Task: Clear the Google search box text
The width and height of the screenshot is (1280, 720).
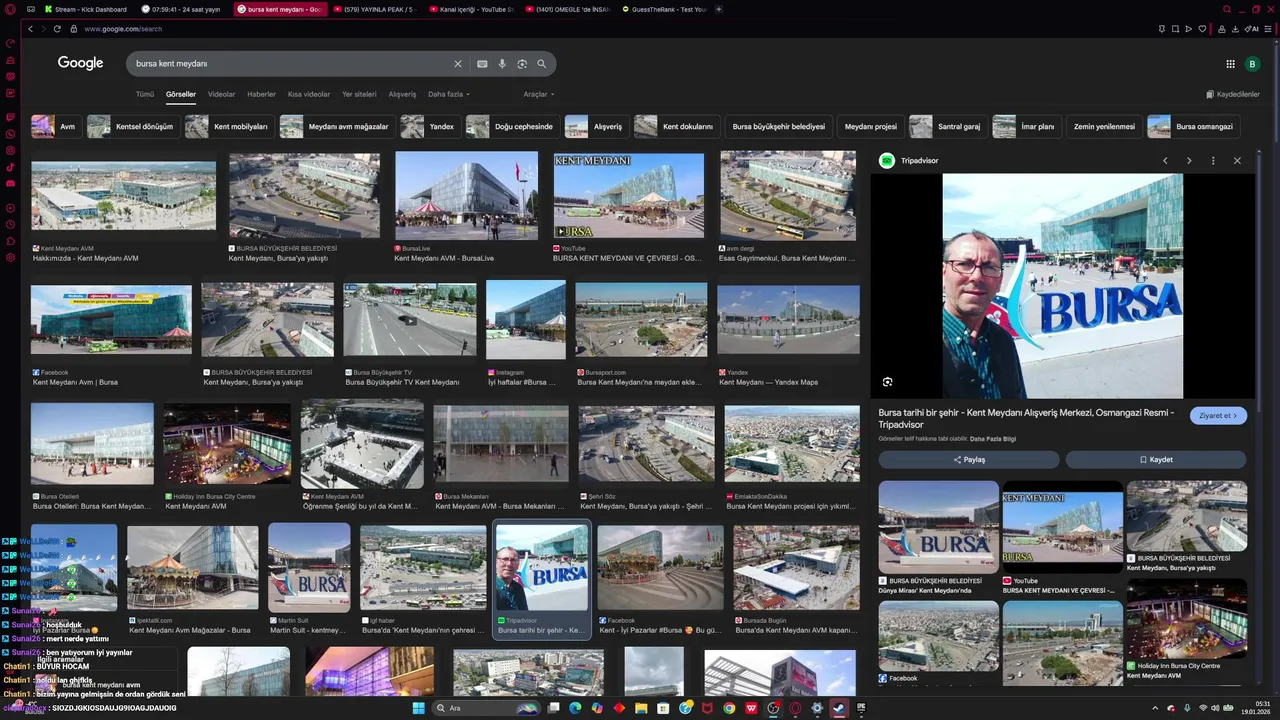Action: coord(458,64)
